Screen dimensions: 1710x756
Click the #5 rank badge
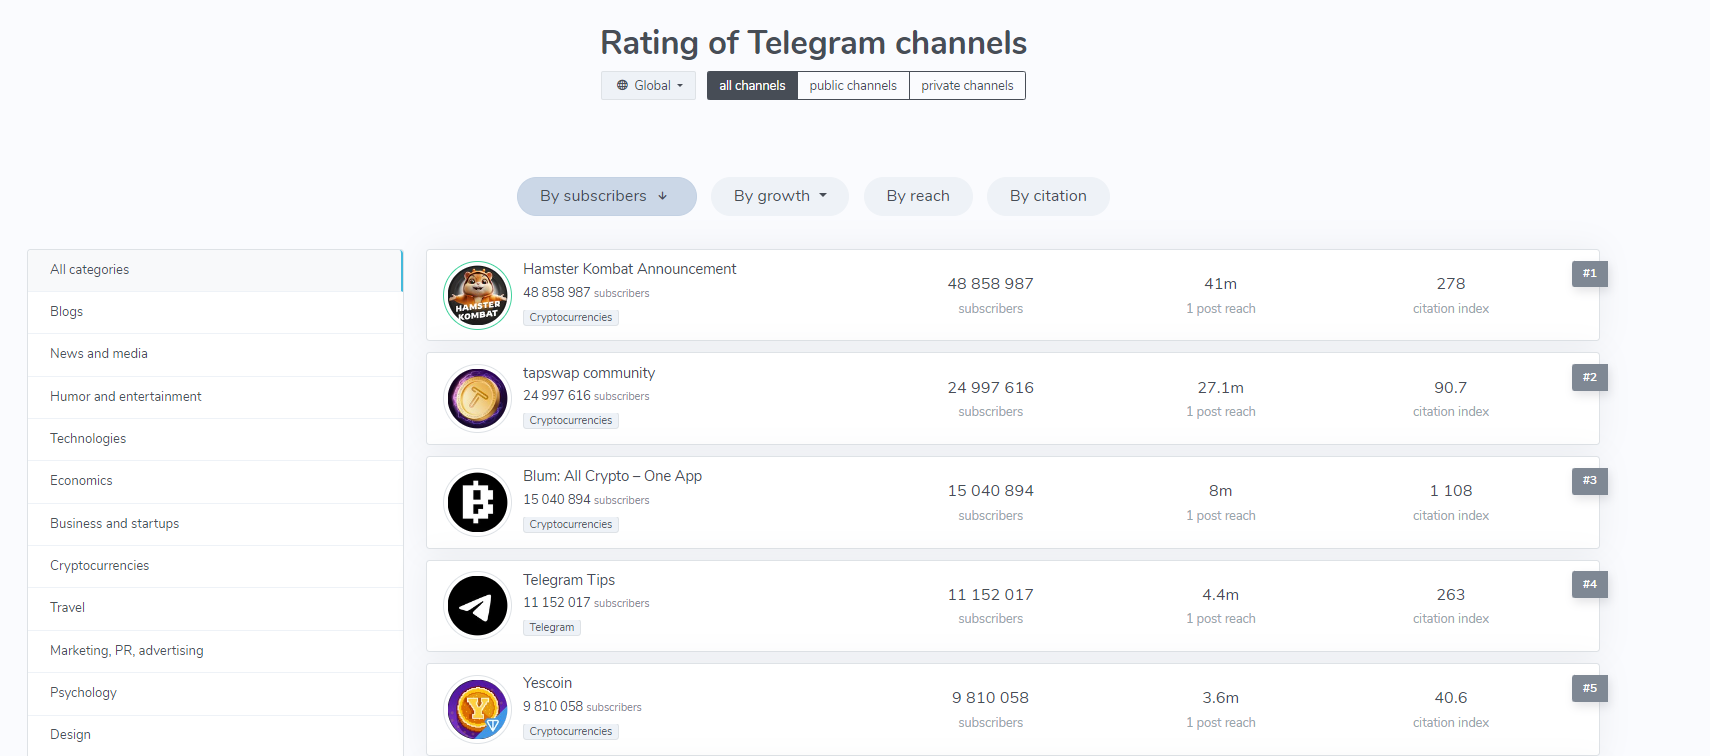(1590, 689)
